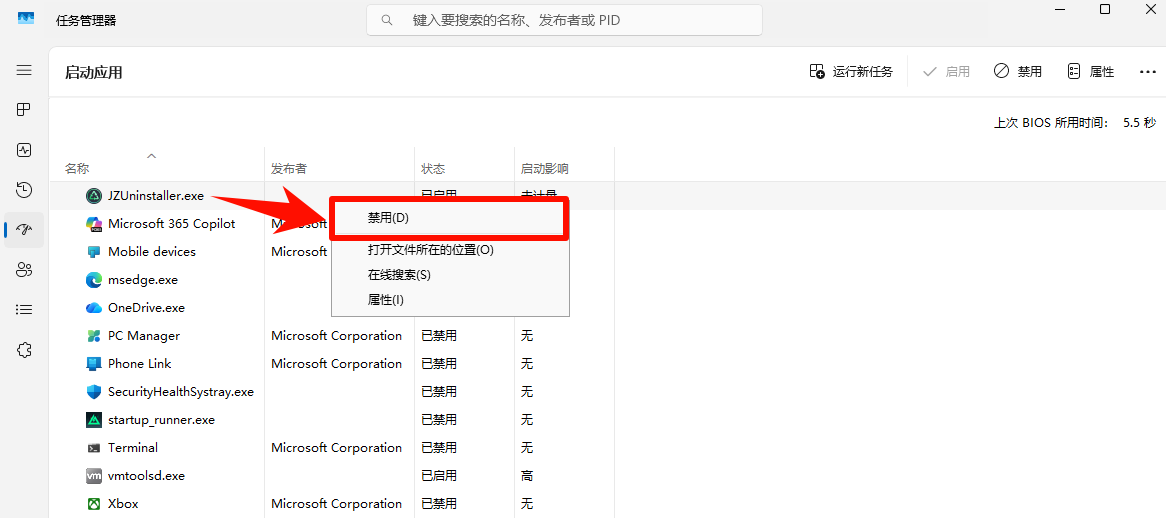Sort by the 启动影响 column header

[x=544, y=169]
